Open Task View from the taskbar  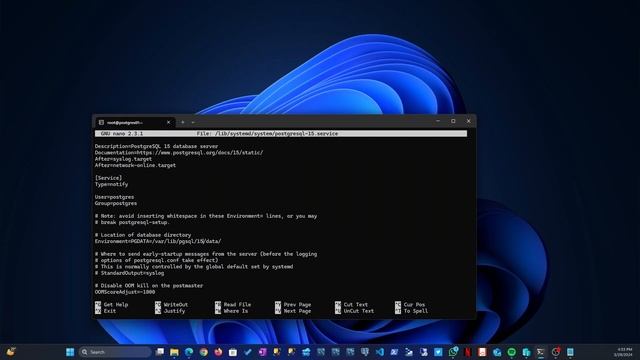coord(160,352)
